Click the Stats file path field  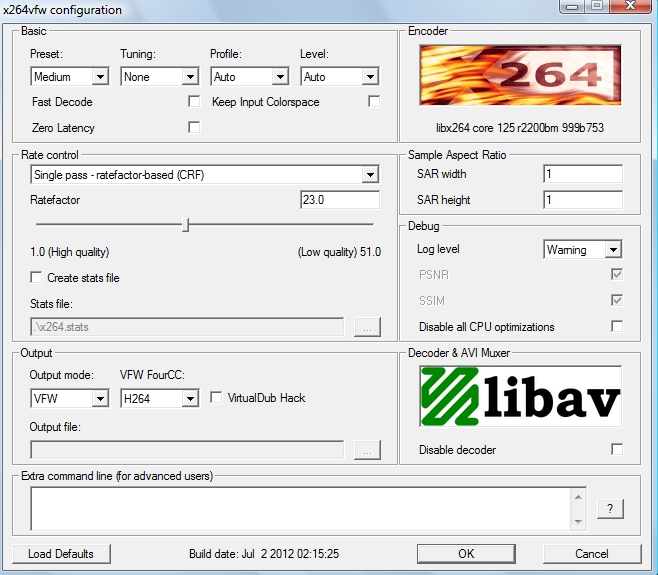tap(187, 327)
